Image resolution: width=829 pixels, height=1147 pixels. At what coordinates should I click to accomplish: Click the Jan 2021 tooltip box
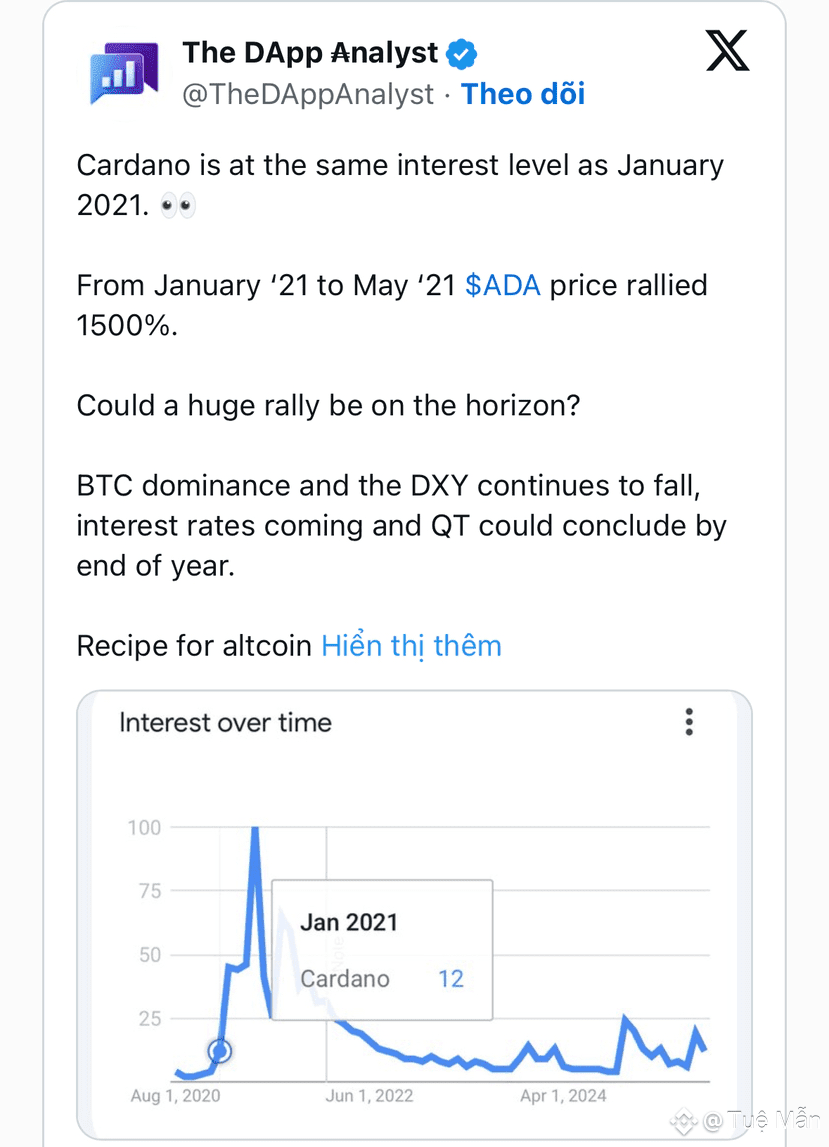[382, 949]
